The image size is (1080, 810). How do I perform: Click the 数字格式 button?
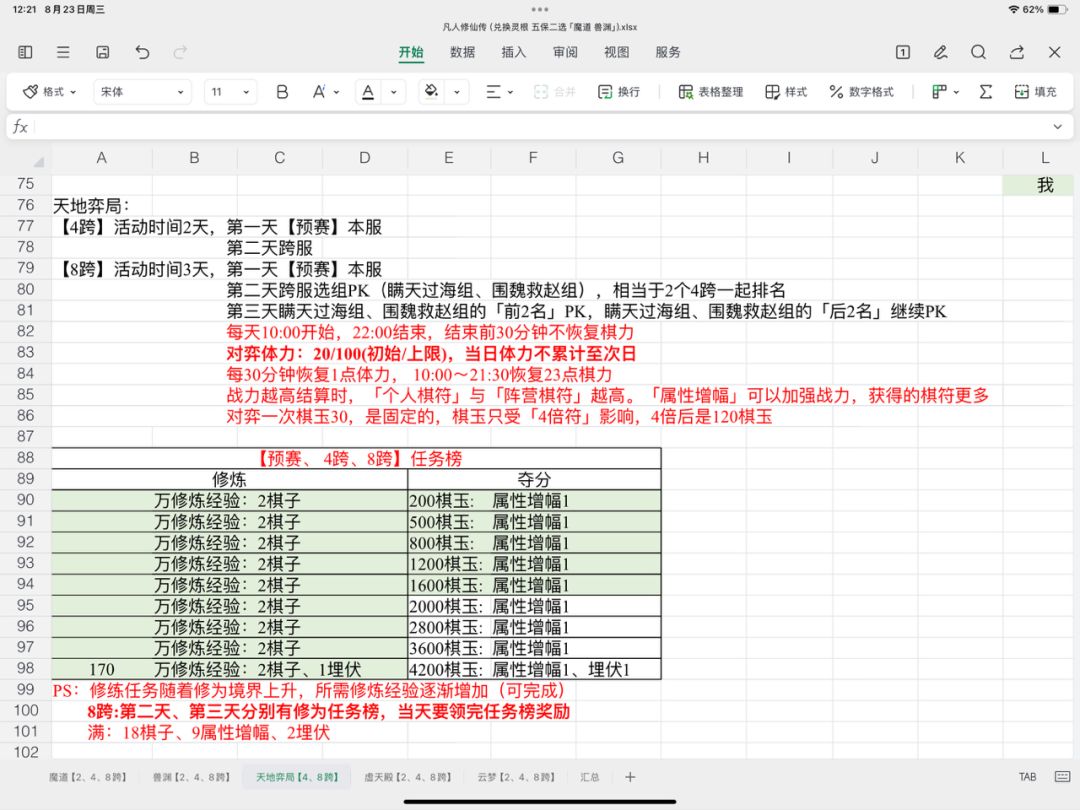pyautogui.click(x=860, y=92)
